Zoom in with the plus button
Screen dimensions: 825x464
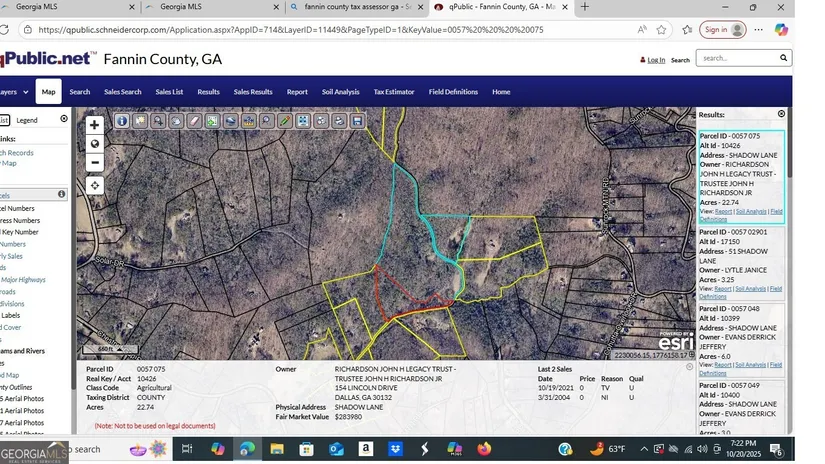coord(95,126)
